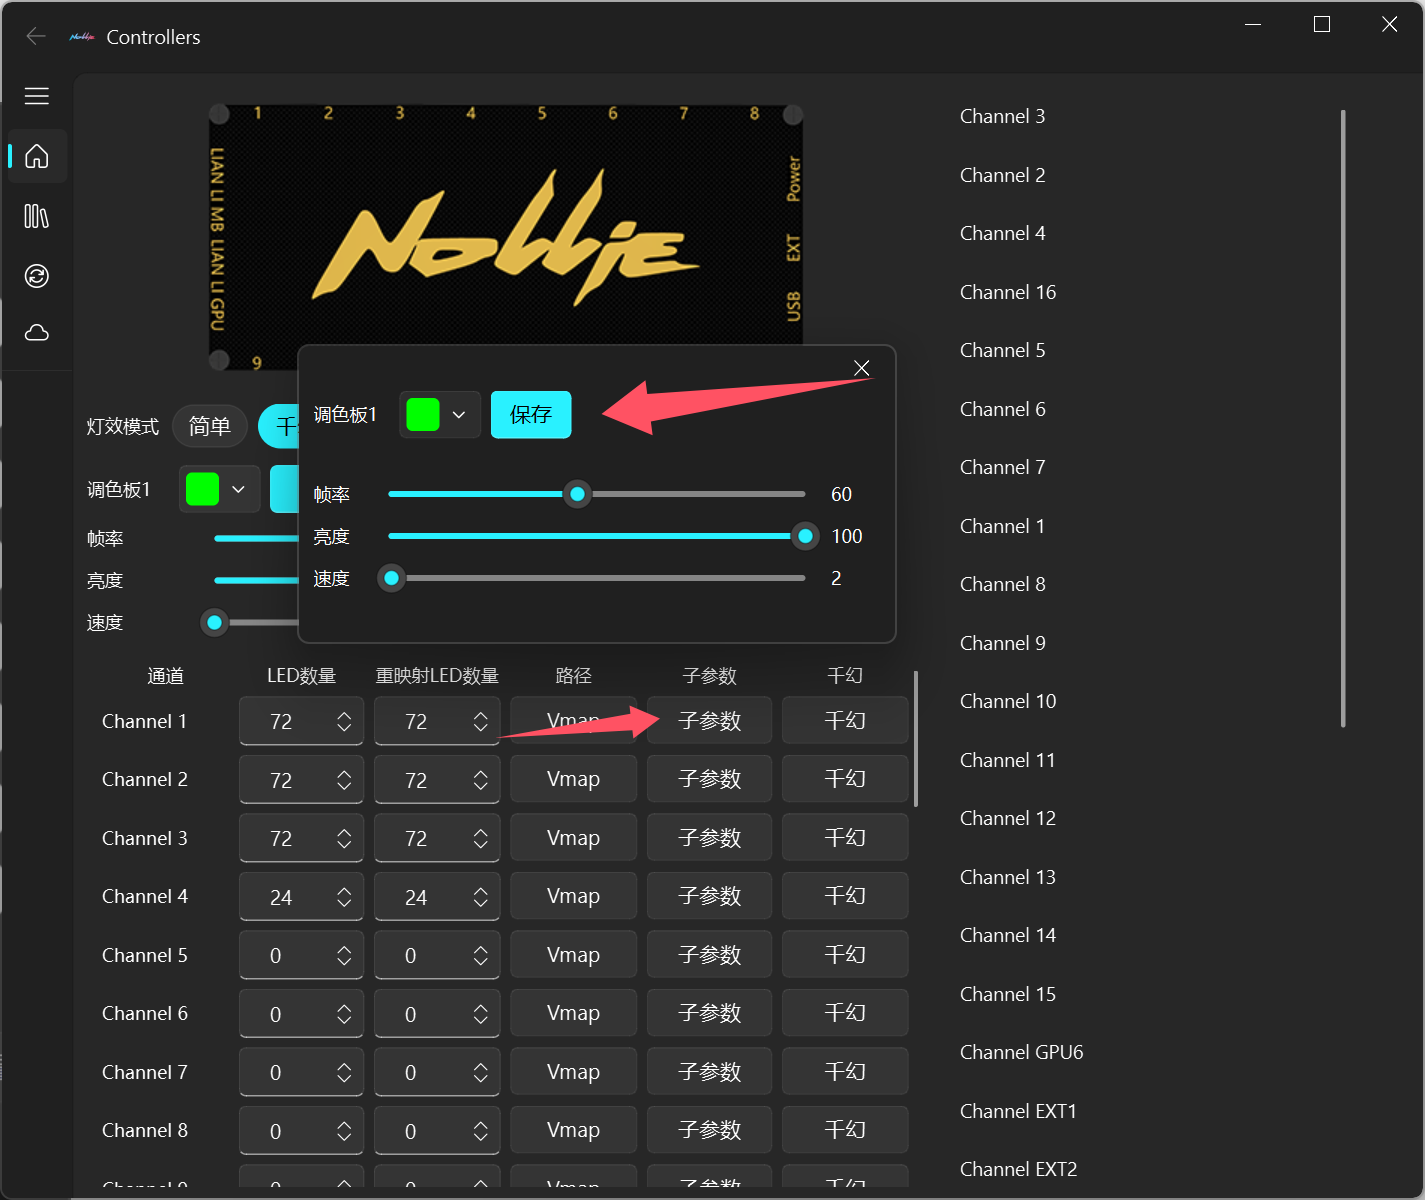Open Channel 2 Vmap path
The image size is (1425, 1200).
point(573,779)
